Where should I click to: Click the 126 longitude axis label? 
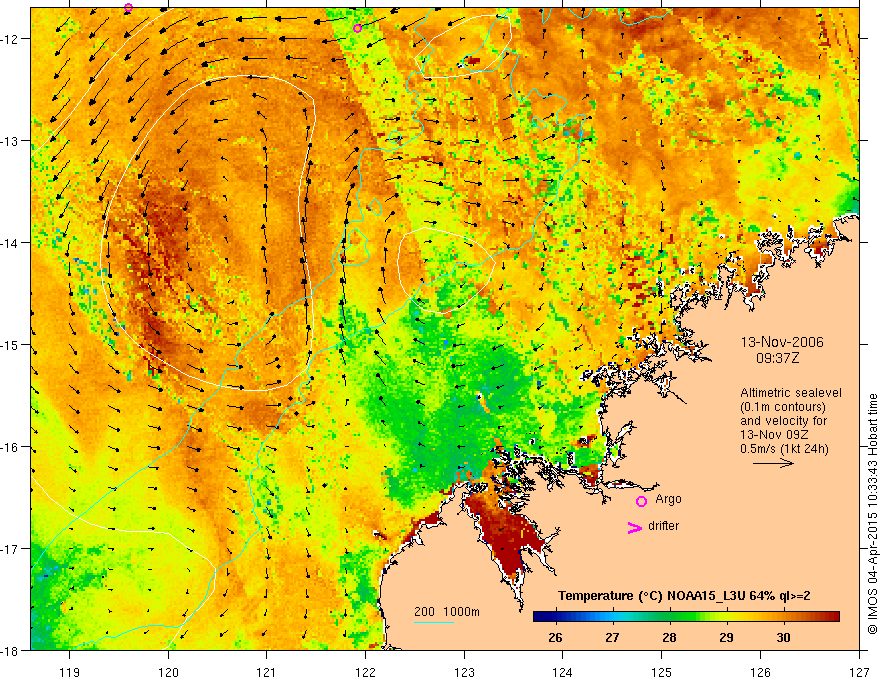pyautogui.click(x=760, y=672)
